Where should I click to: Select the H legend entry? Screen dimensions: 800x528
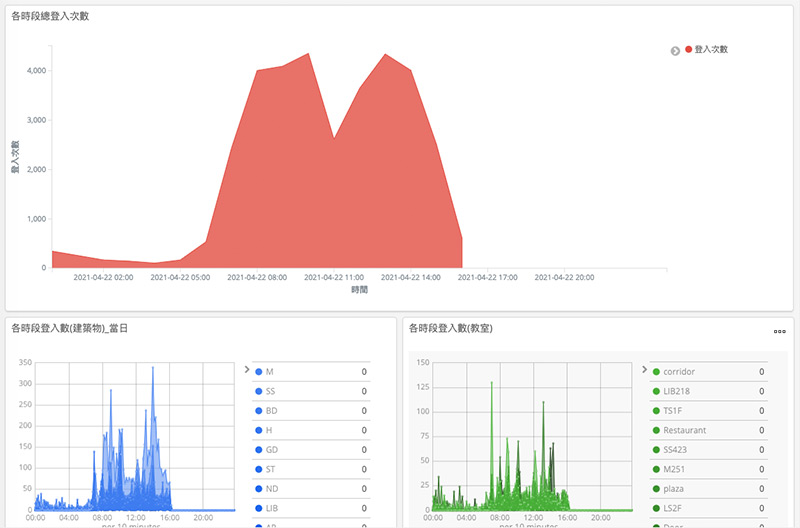click(x=268, y=430)
